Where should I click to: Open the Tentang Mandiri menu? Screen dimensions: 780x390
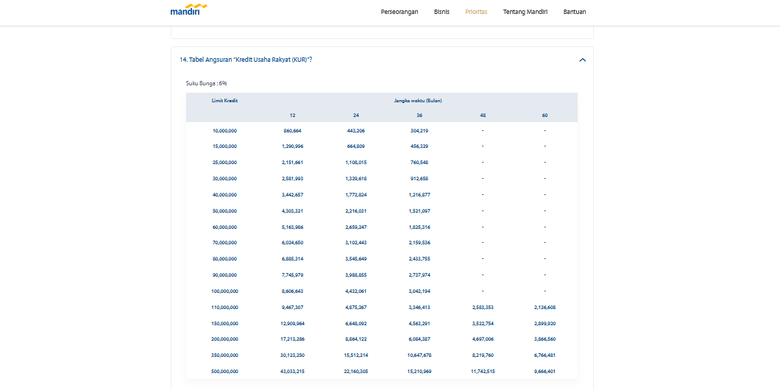pos(525,11)
